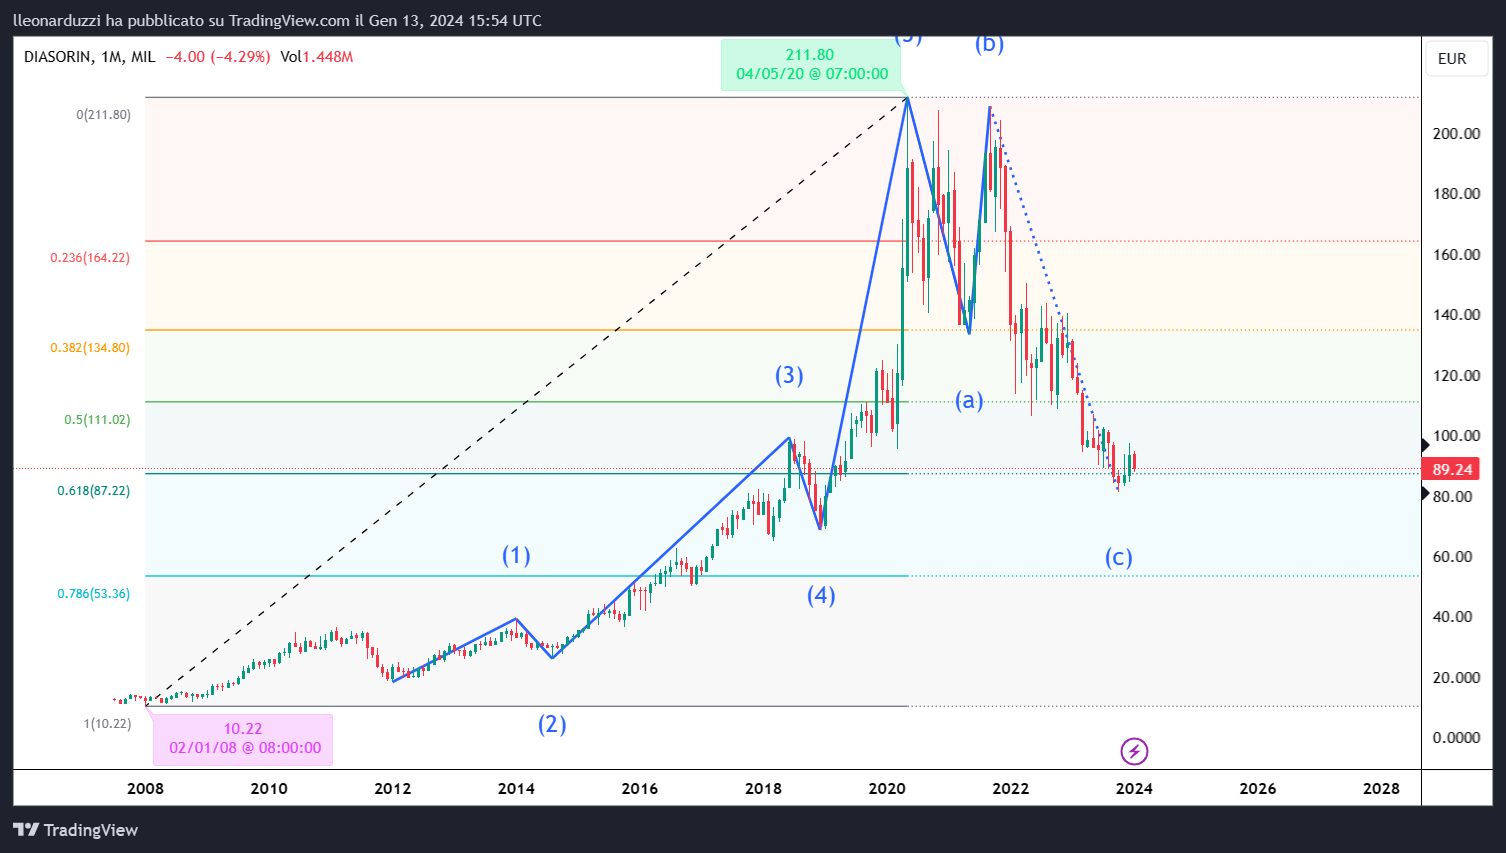1506x853 pixels.
Task: Click the 2024 year on time axis
Action: tap(1134, 789)
